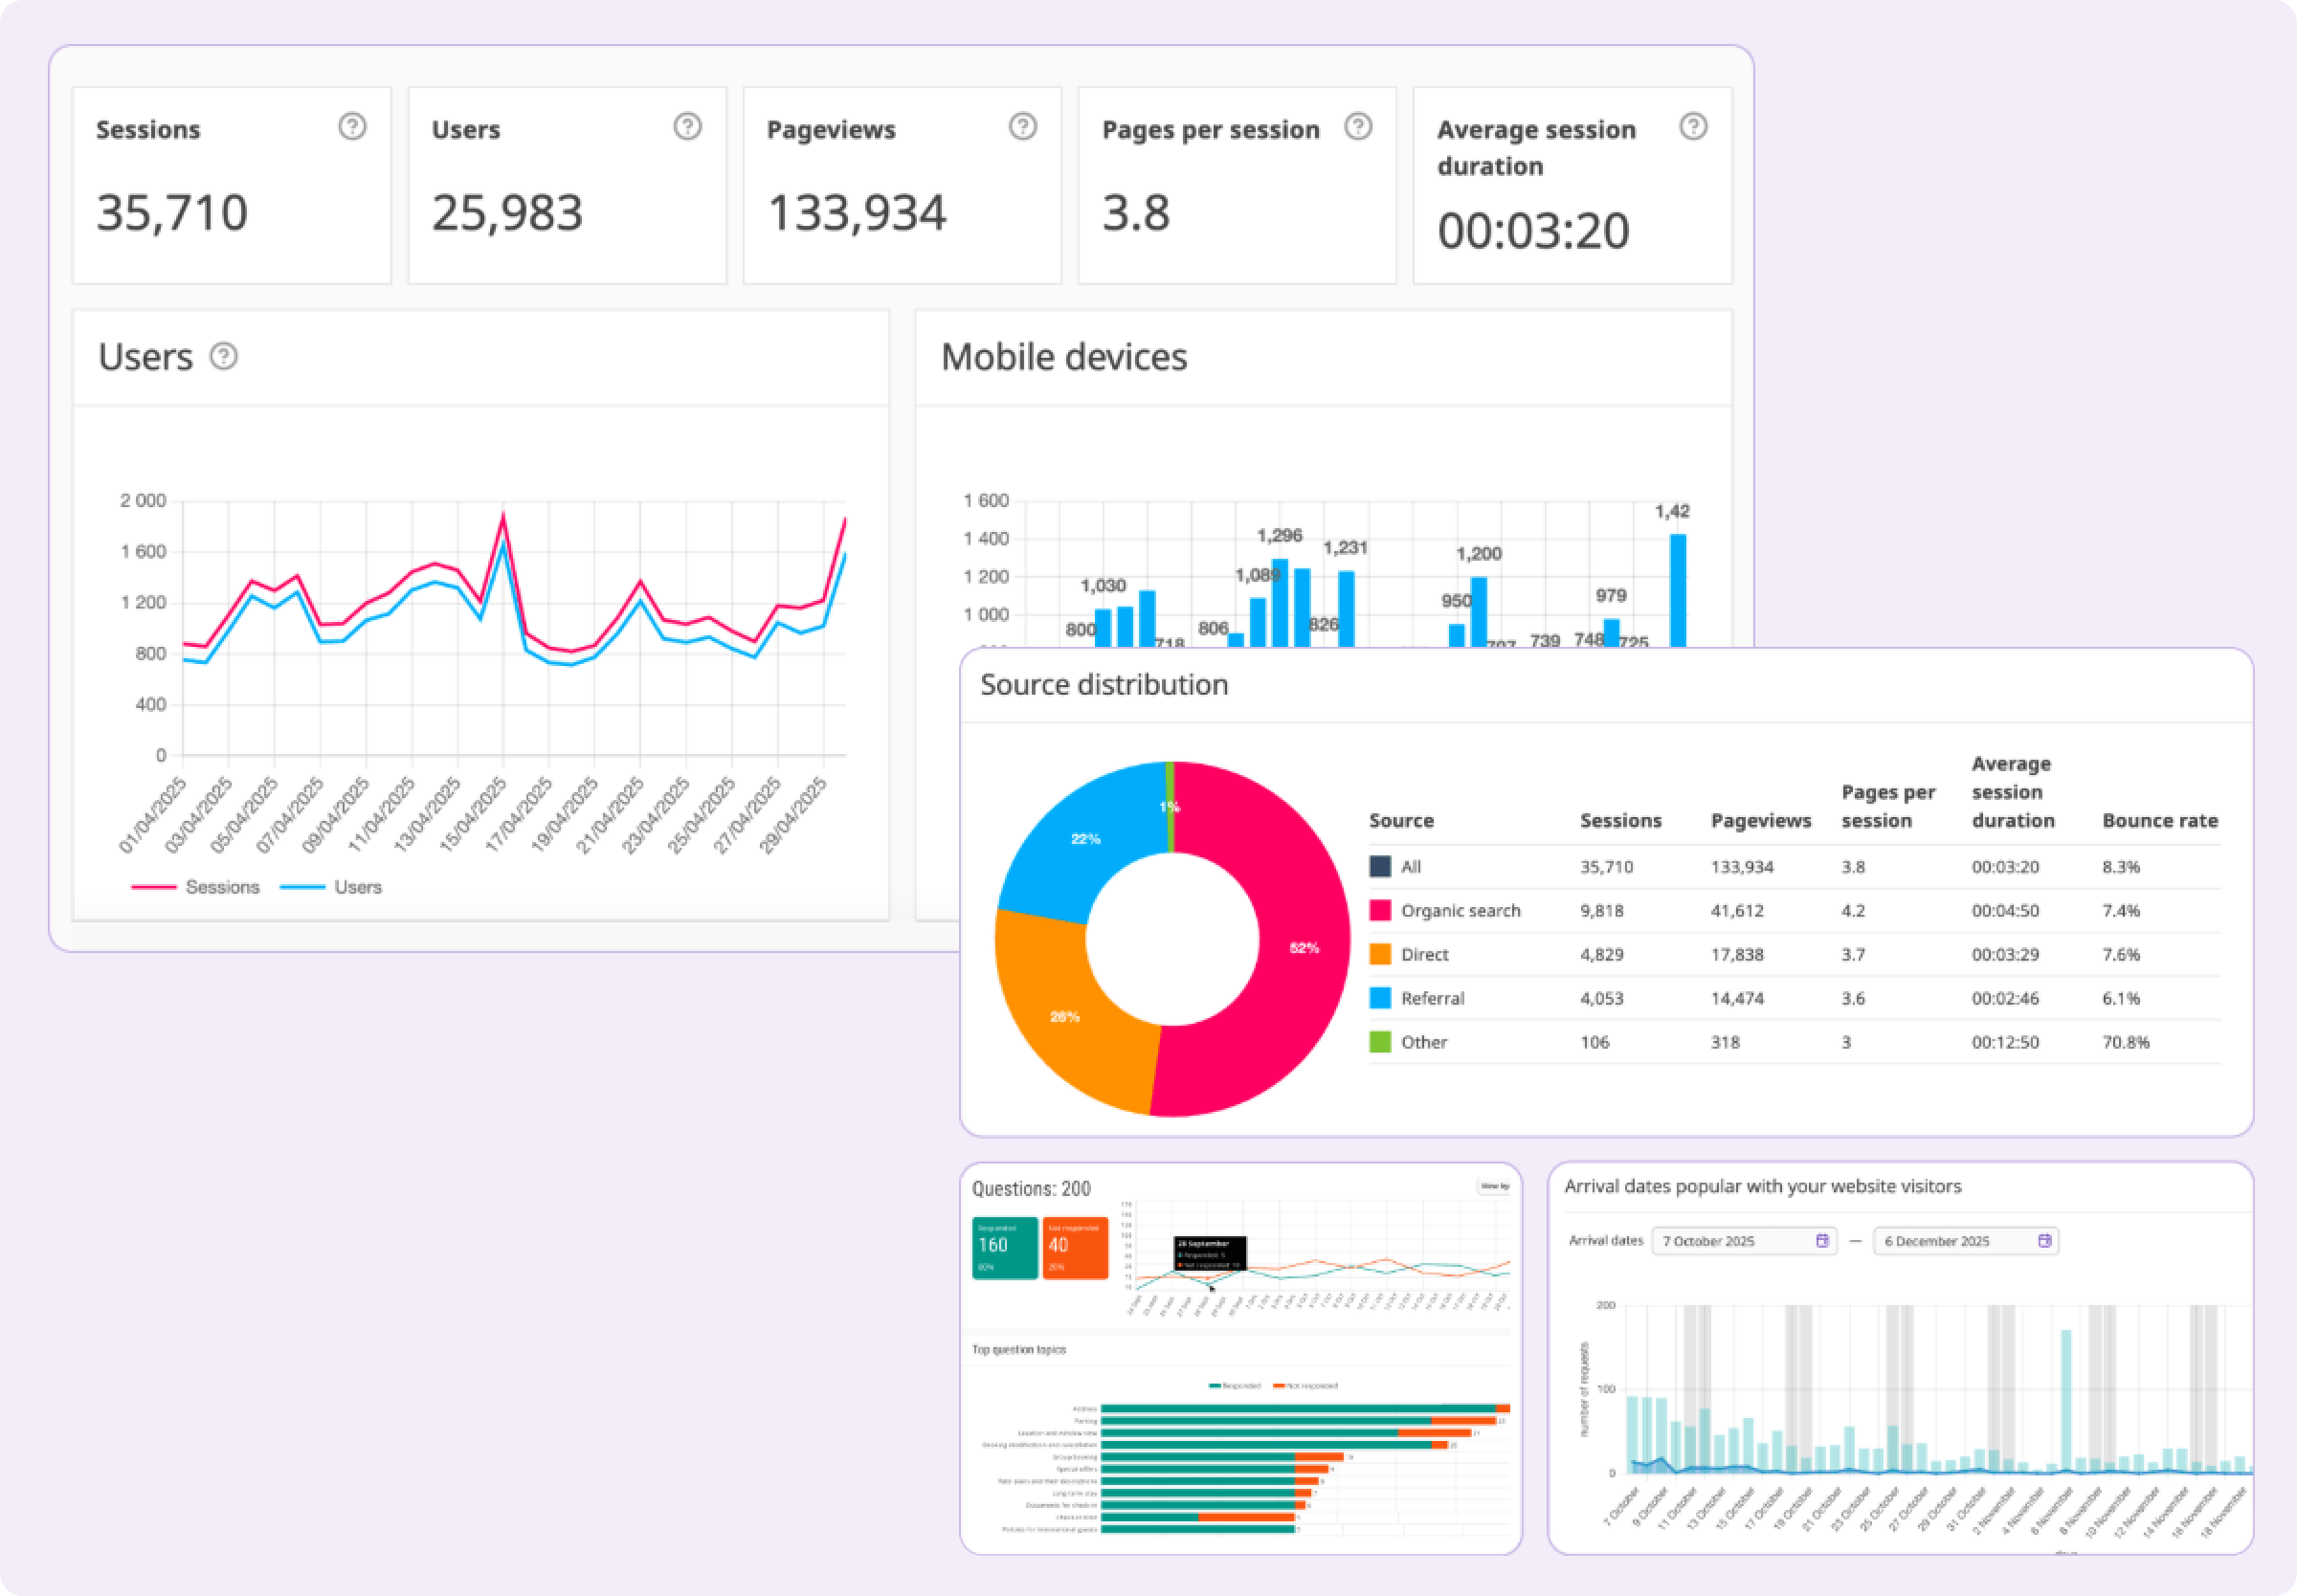This screenshot has width=2297, height=1596.
Task: Select the Referral row label
Action: pyautogui.click(x=1432, y=998)
